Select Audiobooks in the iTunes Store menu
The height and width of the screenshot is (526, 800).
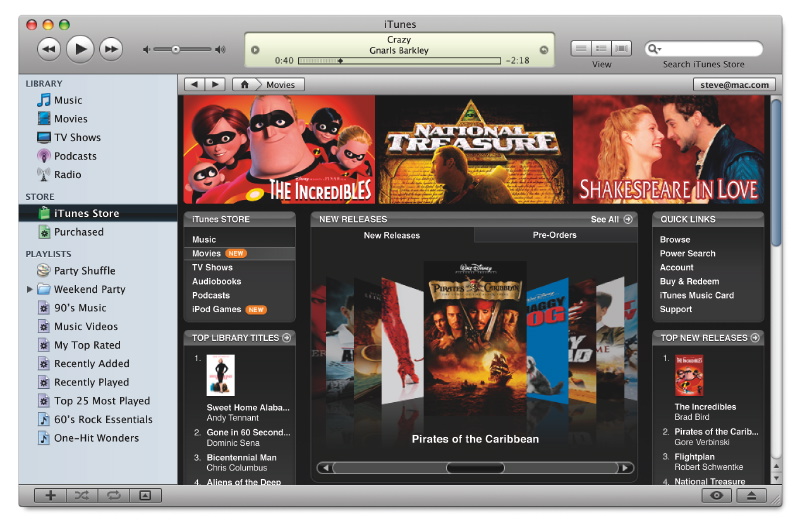click(216, 282)
